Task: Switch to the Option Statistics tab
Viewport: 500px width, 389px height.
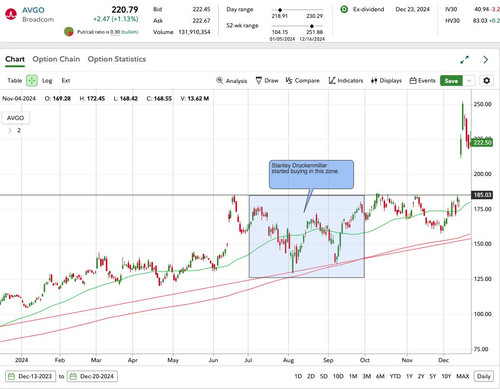Action: click(117, 59)
